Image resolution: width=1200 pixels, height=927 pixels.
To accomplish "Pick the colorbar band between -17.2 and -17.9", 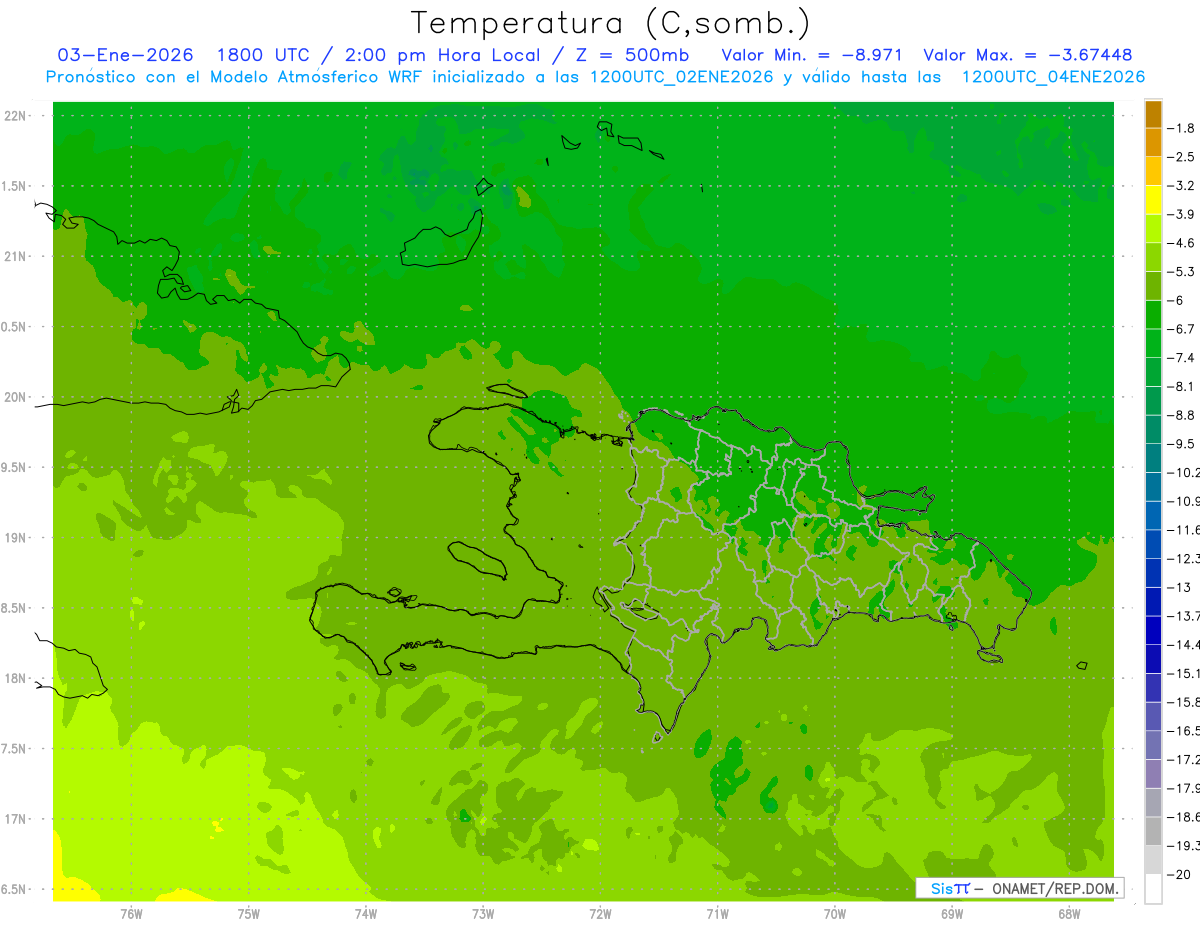I will click(x=1153, y=774).
